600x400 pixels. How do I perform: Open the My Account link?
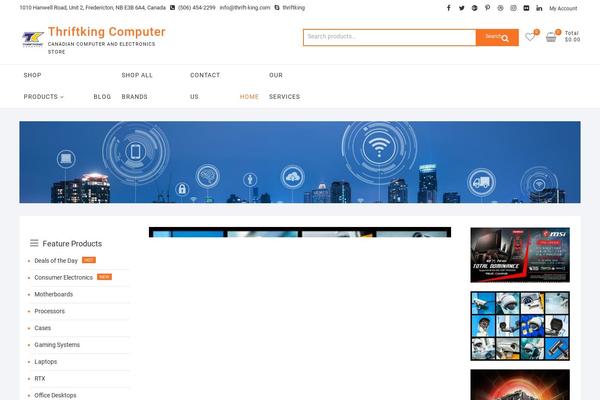pos(563,8)
